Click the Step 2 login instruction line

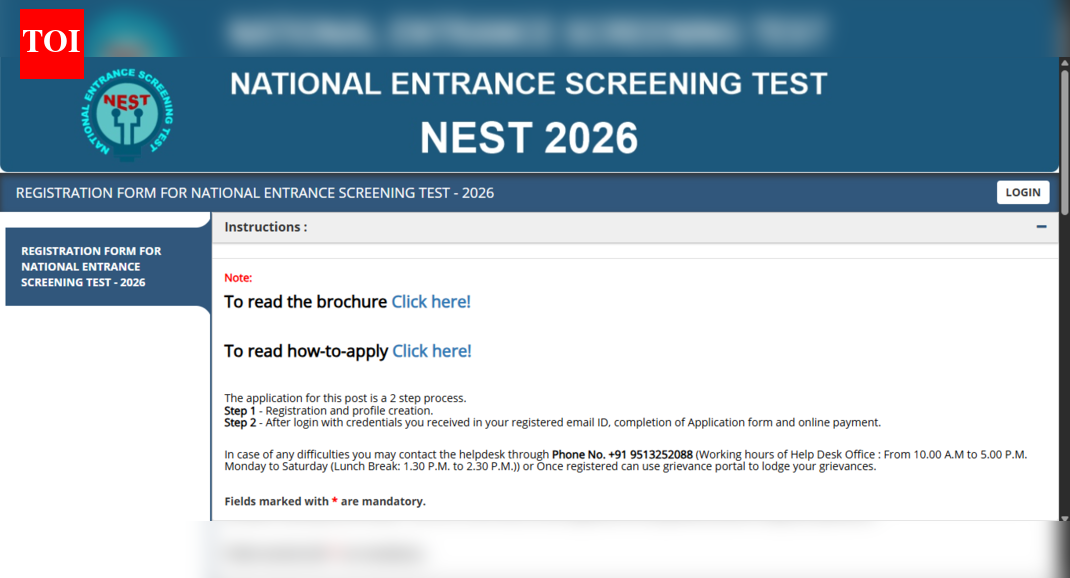[x=552, y=423]
